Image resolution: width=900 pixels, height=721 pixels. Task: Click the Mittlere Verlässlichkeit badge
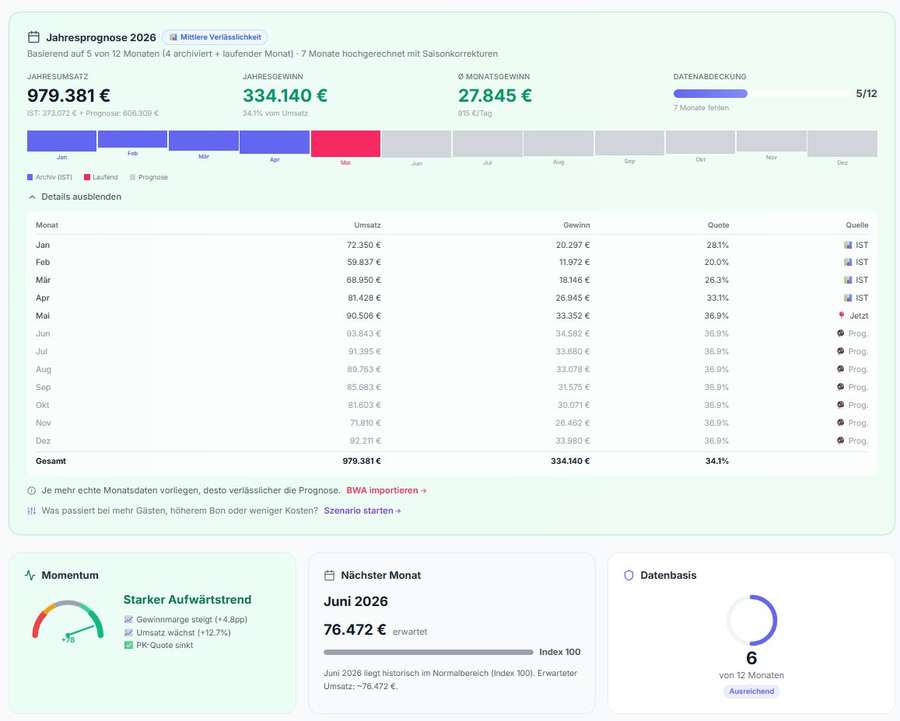(x=215, y=37)
